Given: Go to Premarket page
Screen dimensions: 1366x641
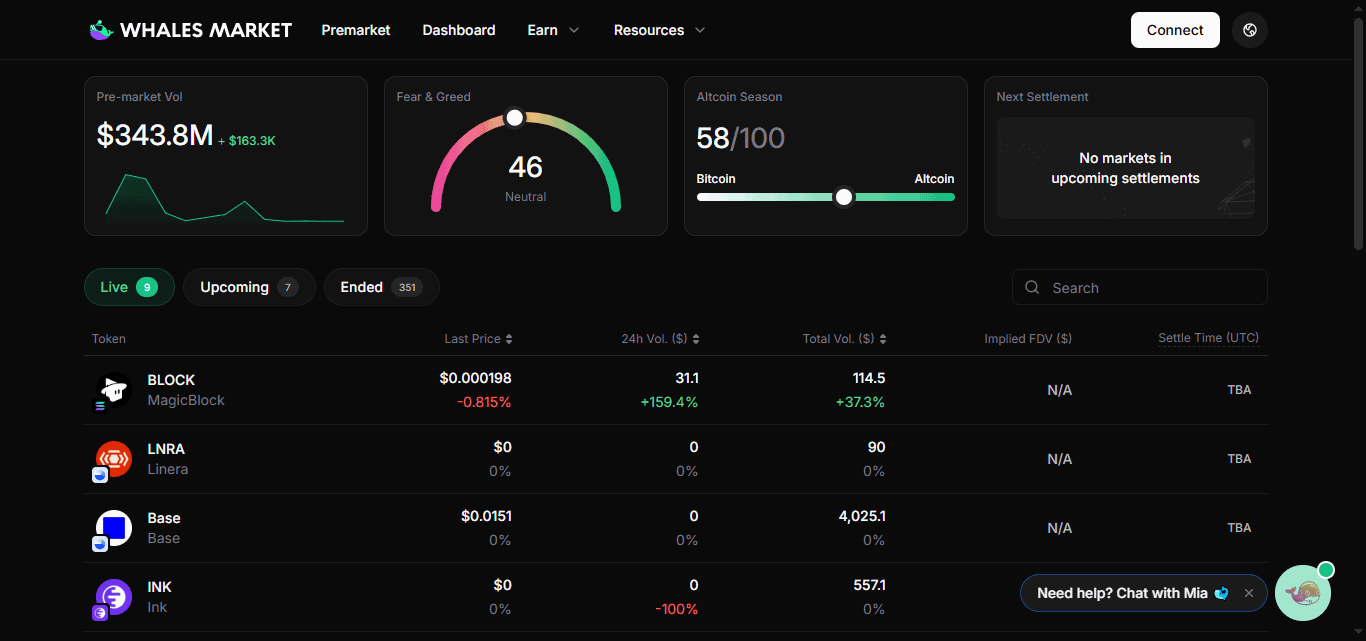Looking at the screenshot, I should [356, 30].
